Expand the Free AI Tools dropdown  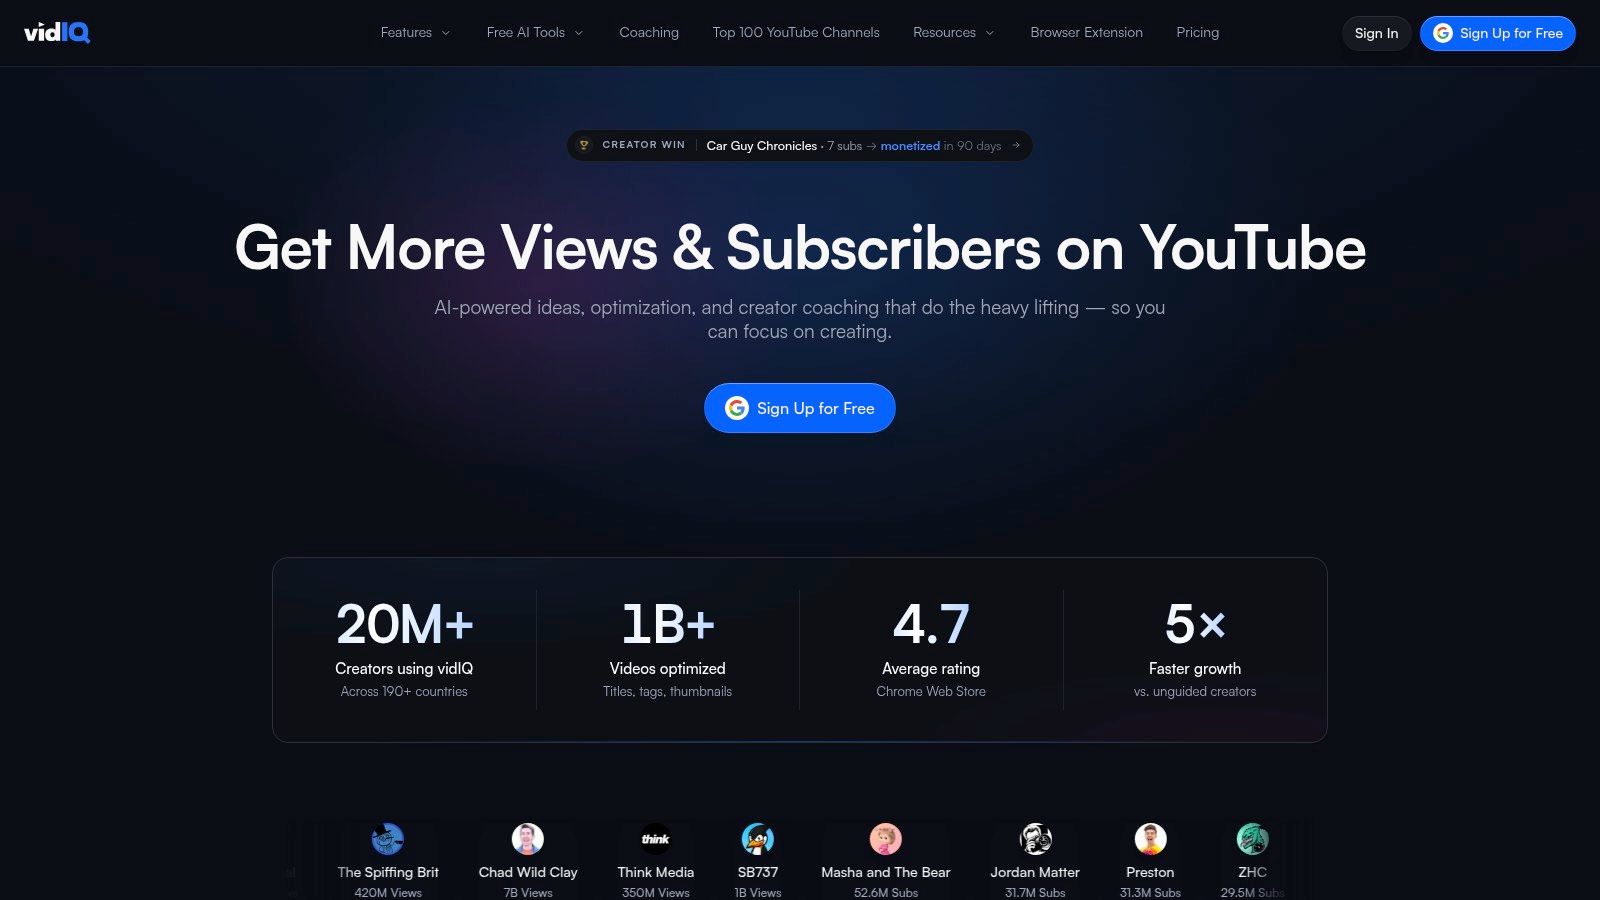tap(535, 33)
